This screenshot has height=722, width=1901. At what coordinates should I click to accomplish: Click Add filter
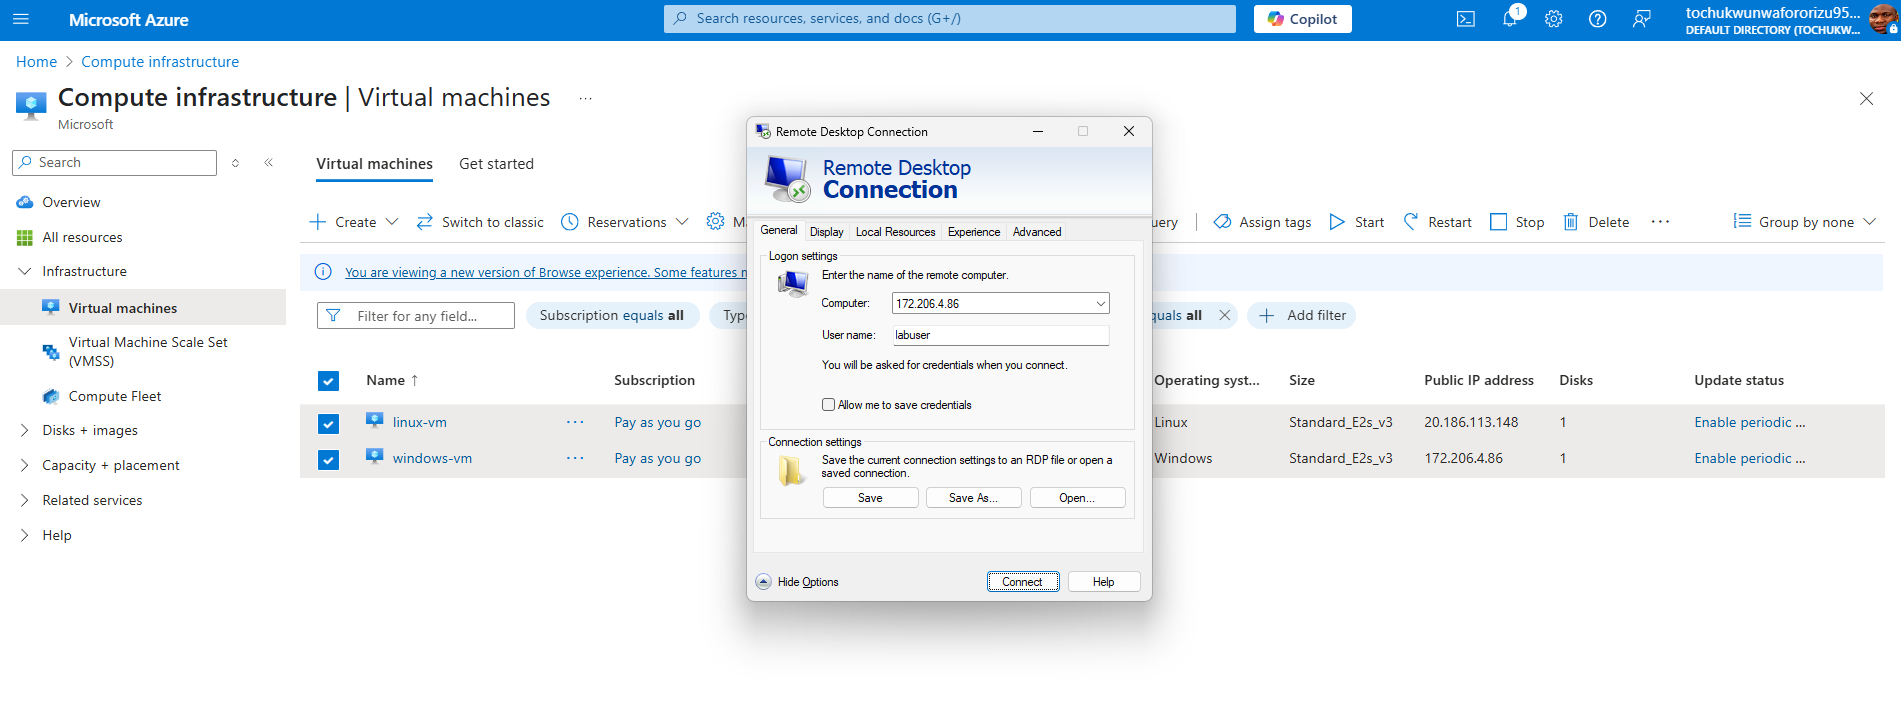pyautogui.click(x=1302, y=316)
